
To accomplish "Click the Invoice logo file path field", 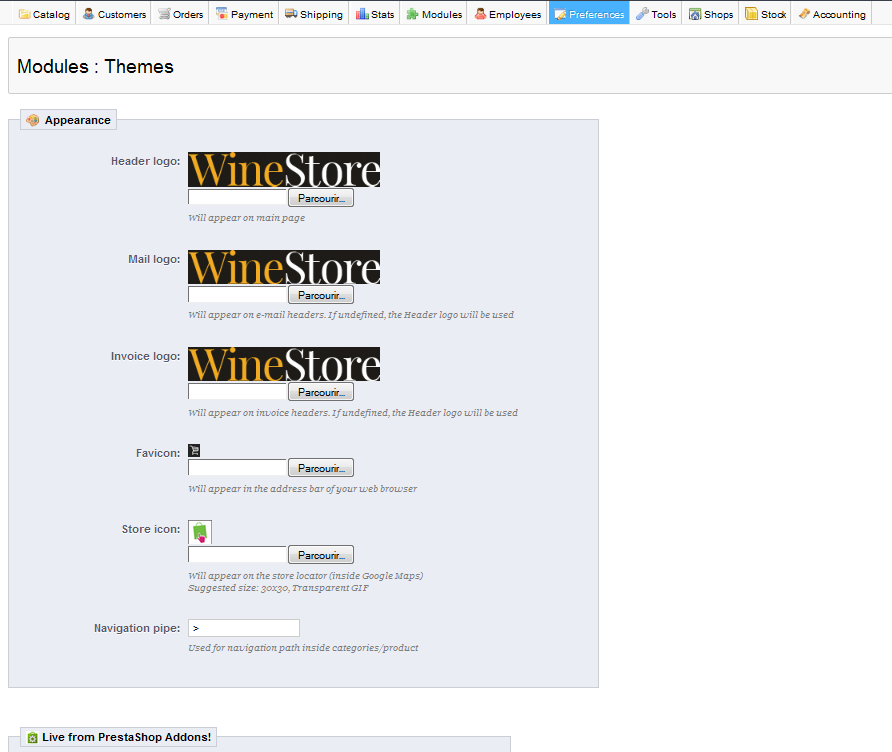I will (237, 392).
